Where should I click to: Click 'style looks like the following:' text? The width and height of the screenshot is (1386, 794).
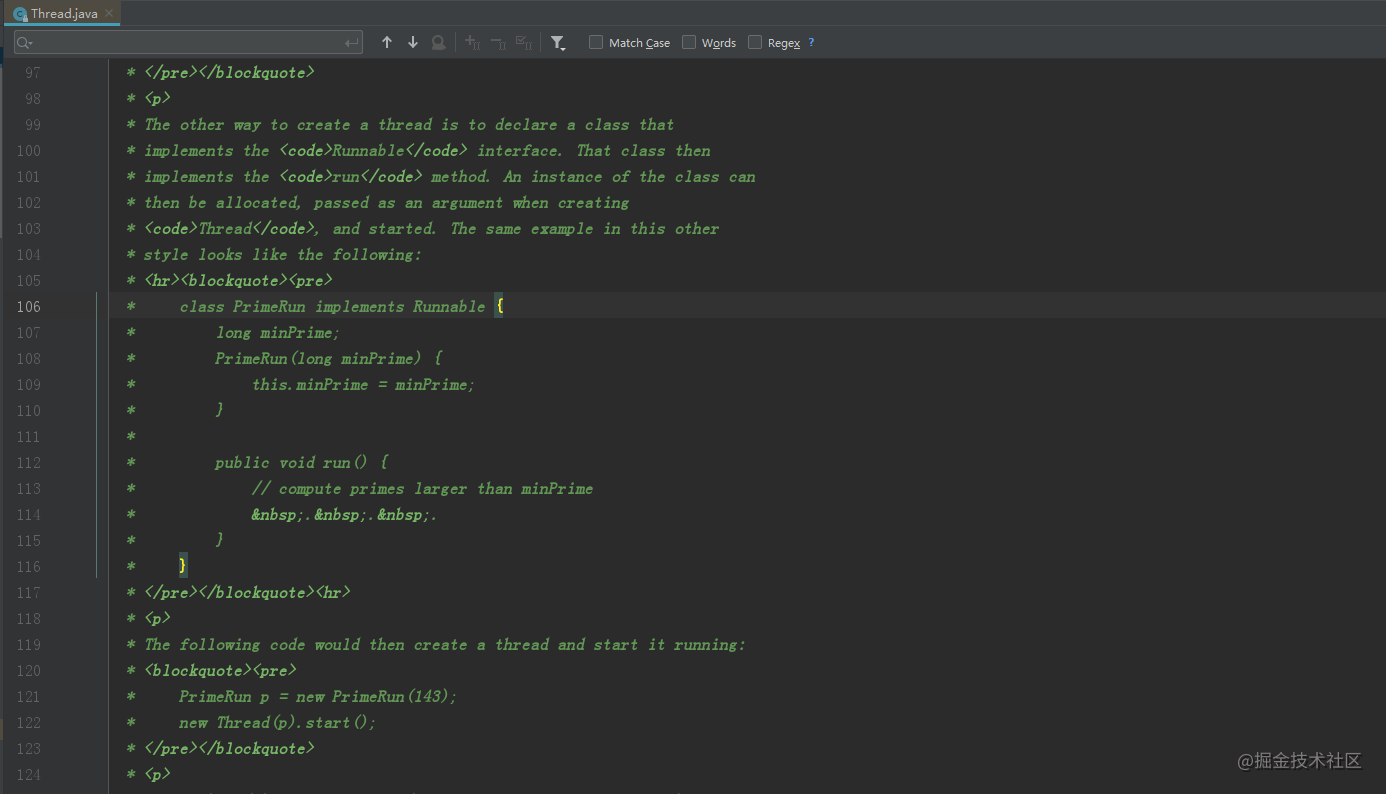283,254
